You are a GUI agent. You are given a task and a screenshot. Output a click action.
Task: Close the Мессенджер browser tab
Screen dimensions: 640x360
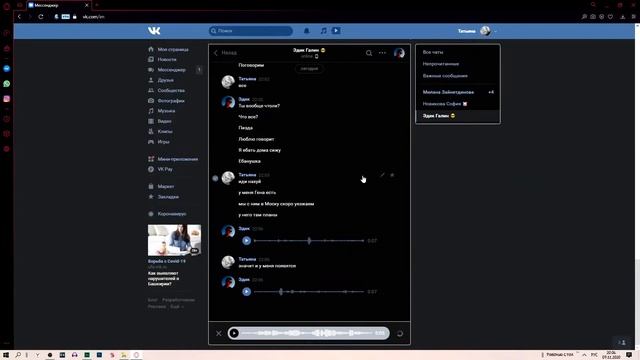pyautogui.click(x=87, y=5)
